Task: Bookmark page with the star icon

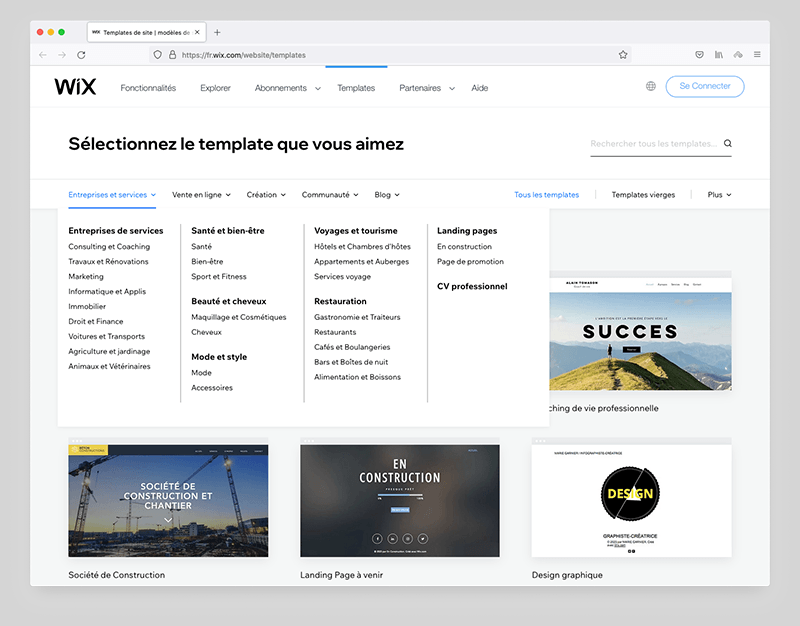Action: click(x=623, y=55)
